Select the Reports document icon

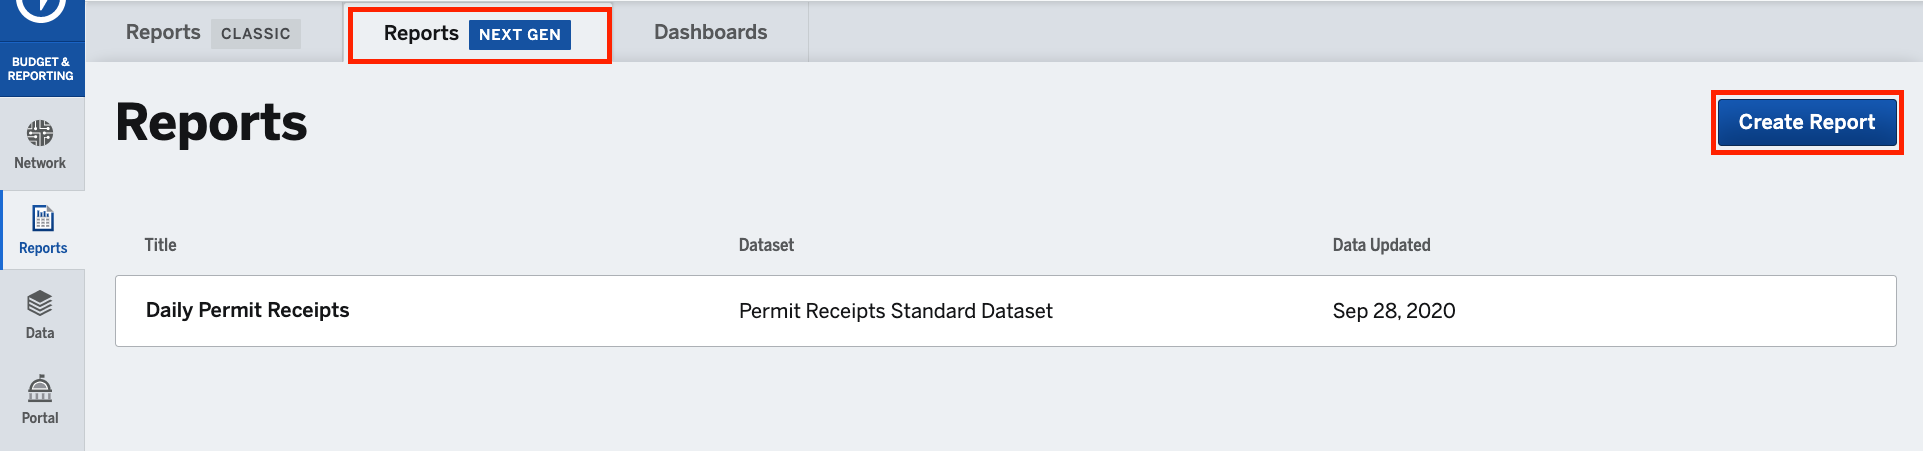coord(43,218)
